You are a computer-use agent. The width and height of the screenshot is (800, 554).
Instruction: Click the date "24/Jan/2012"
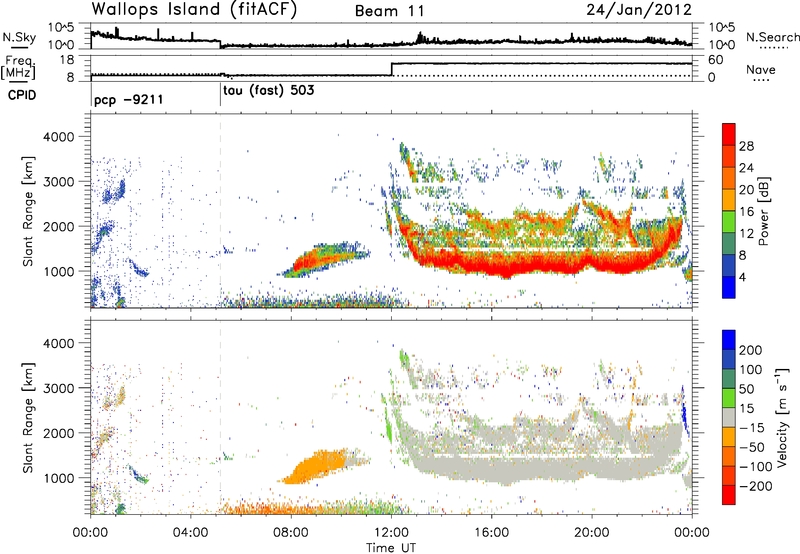pos(639,10)
